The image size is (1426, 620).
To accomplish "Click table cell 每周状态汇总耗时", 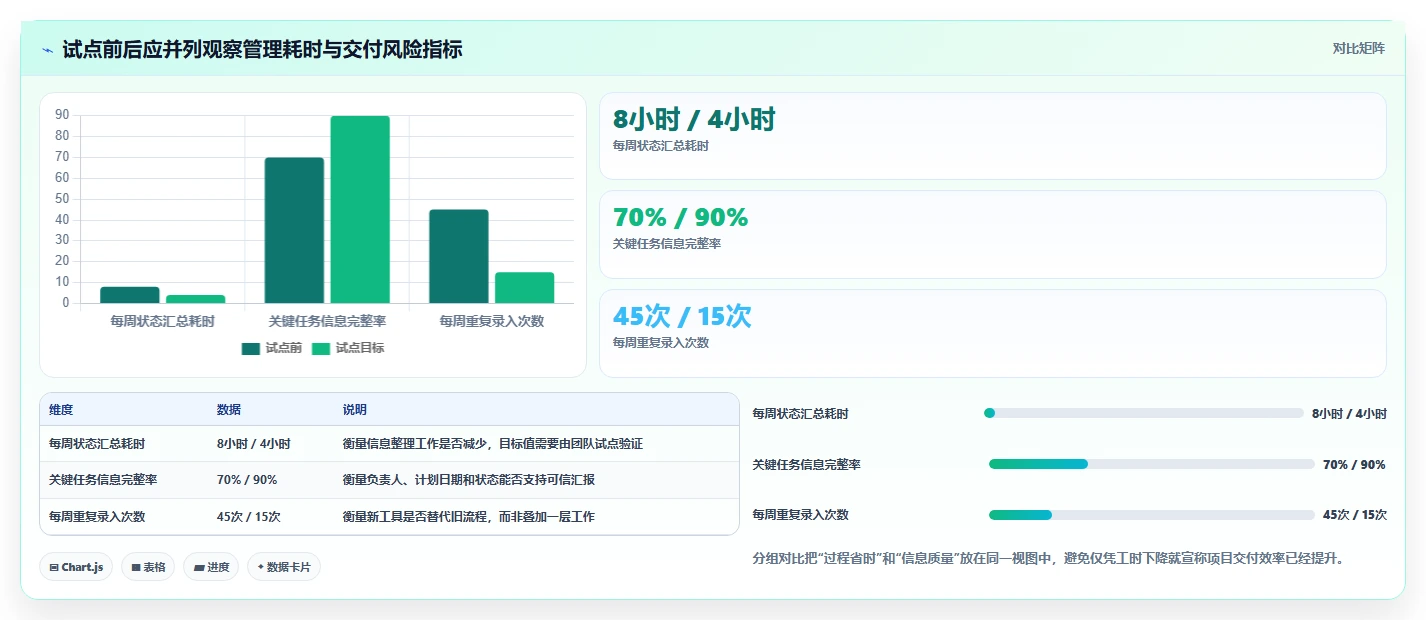I will 97,444.
